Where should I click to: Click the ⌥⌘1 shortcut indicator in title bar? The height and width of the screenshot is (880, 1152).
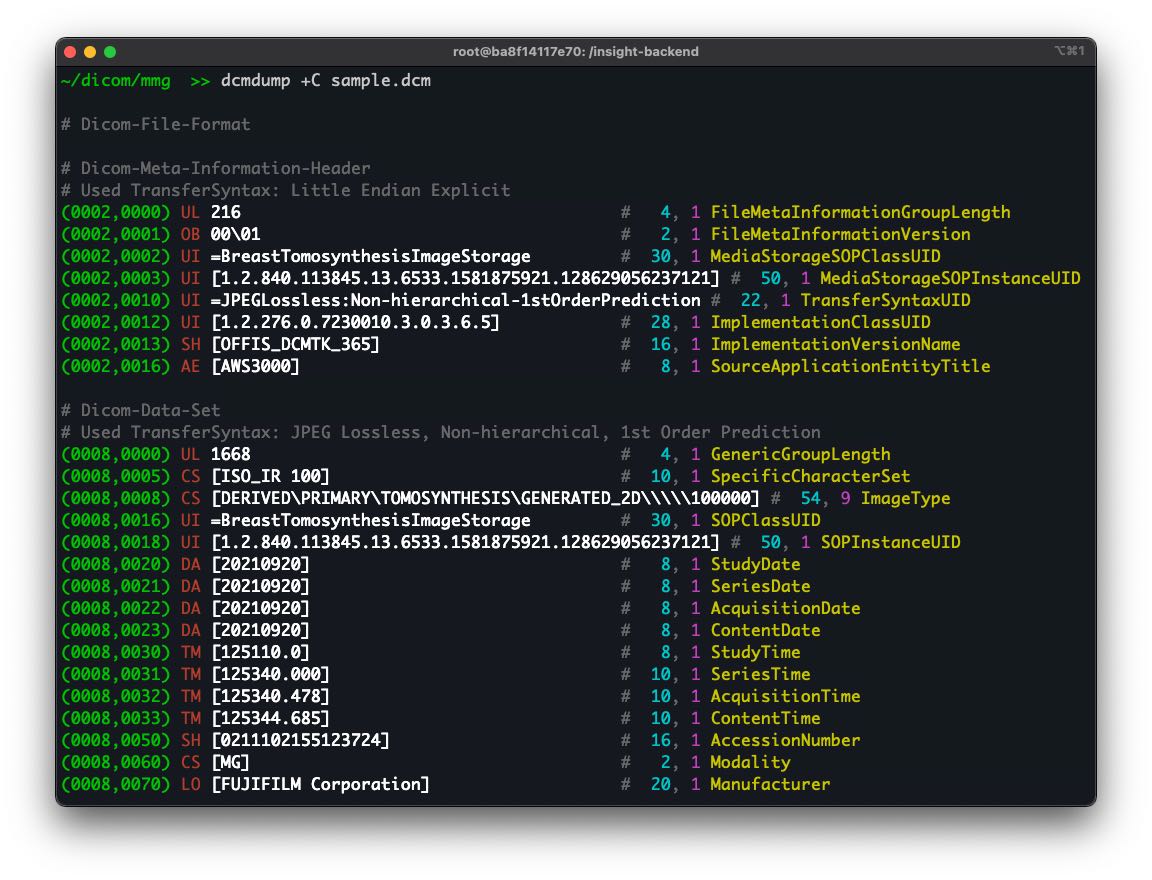[x=1069, y=51]
